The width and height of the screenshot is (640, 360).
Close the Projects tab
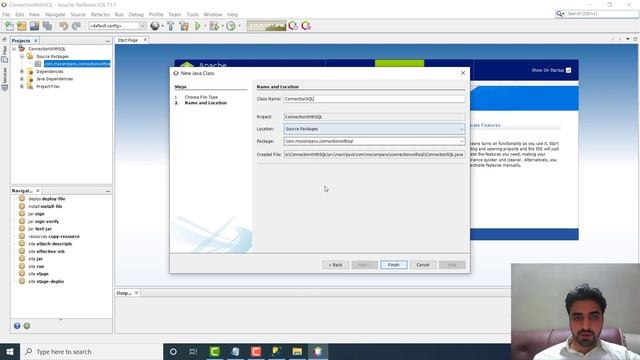pos(36,41)
